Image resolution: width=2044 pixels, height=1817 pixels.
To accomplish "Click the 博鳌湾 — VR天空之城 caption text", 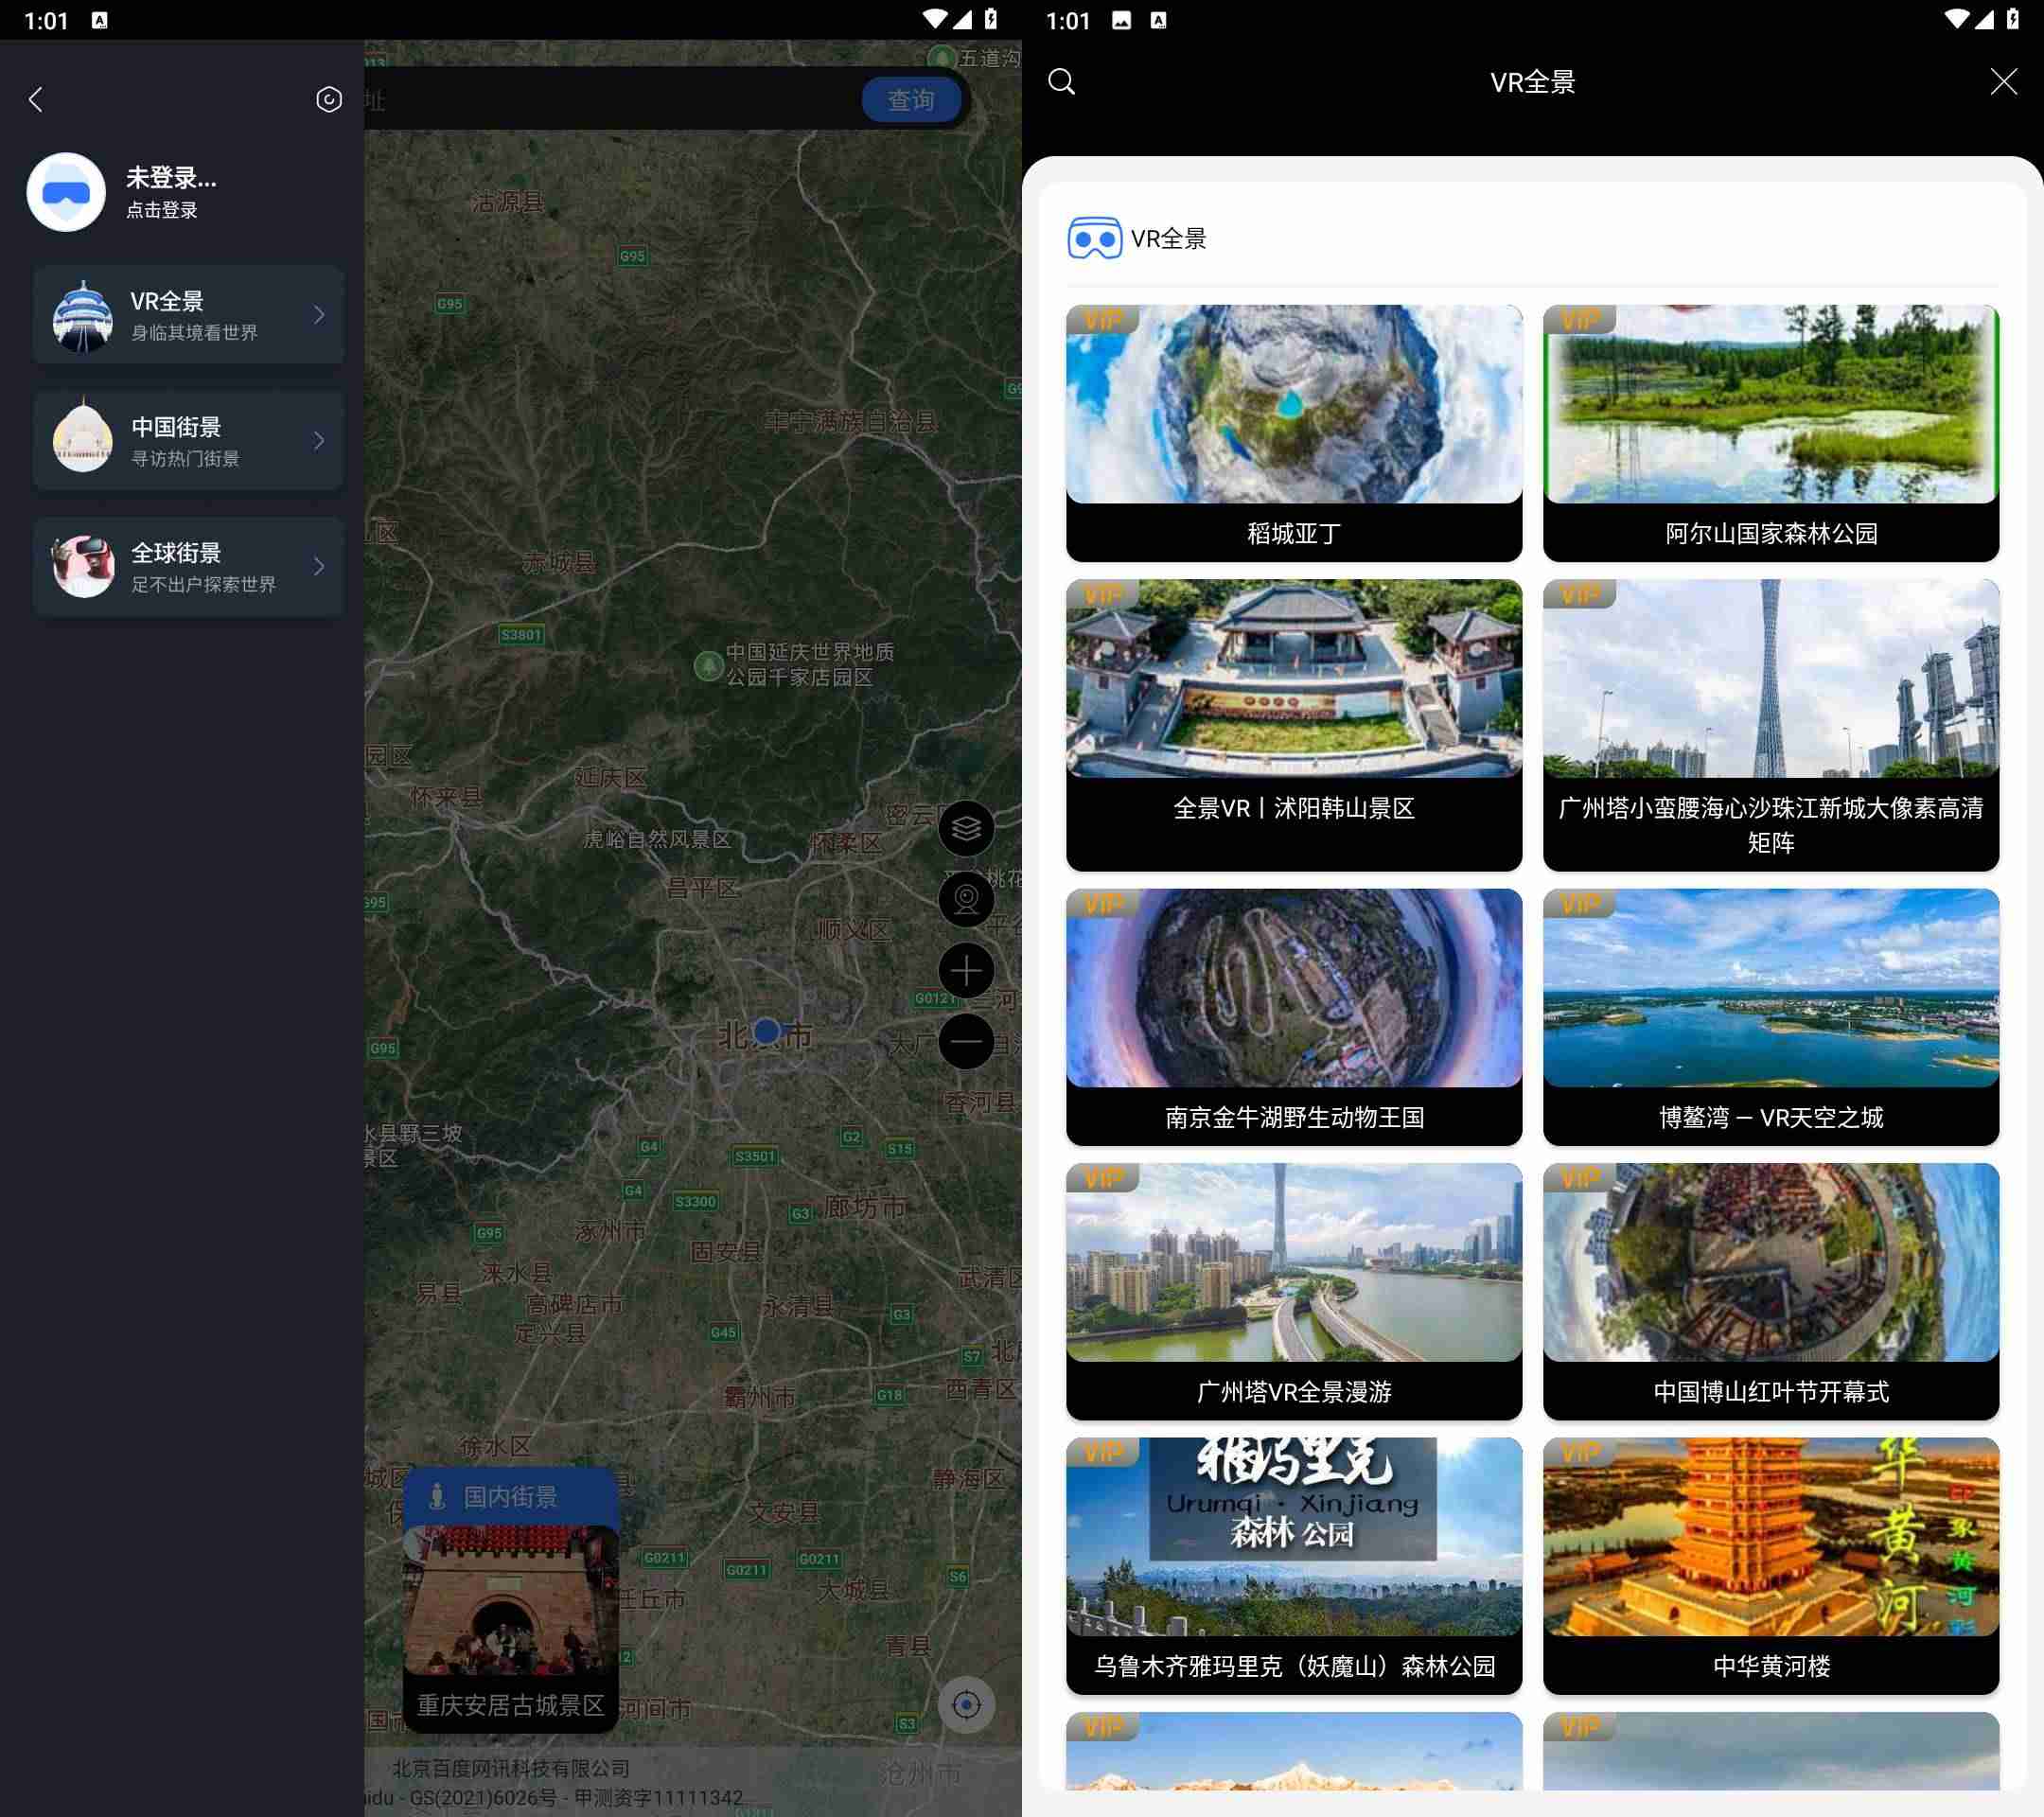I will (1771, 1117).
